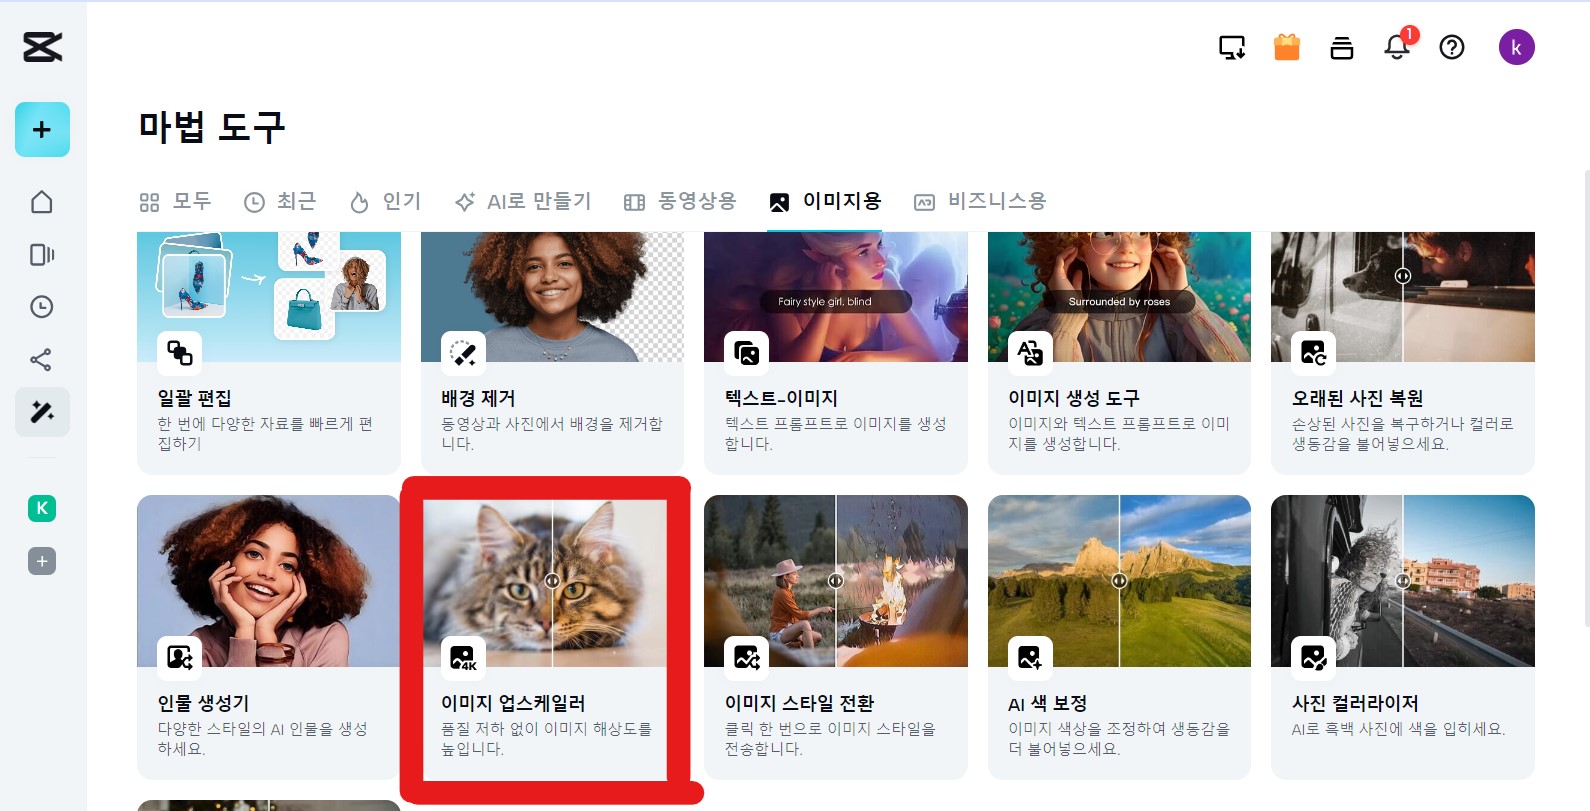Click the 일괄 편집 tool icon
The image size is (1590, 811).
(180, 352)
